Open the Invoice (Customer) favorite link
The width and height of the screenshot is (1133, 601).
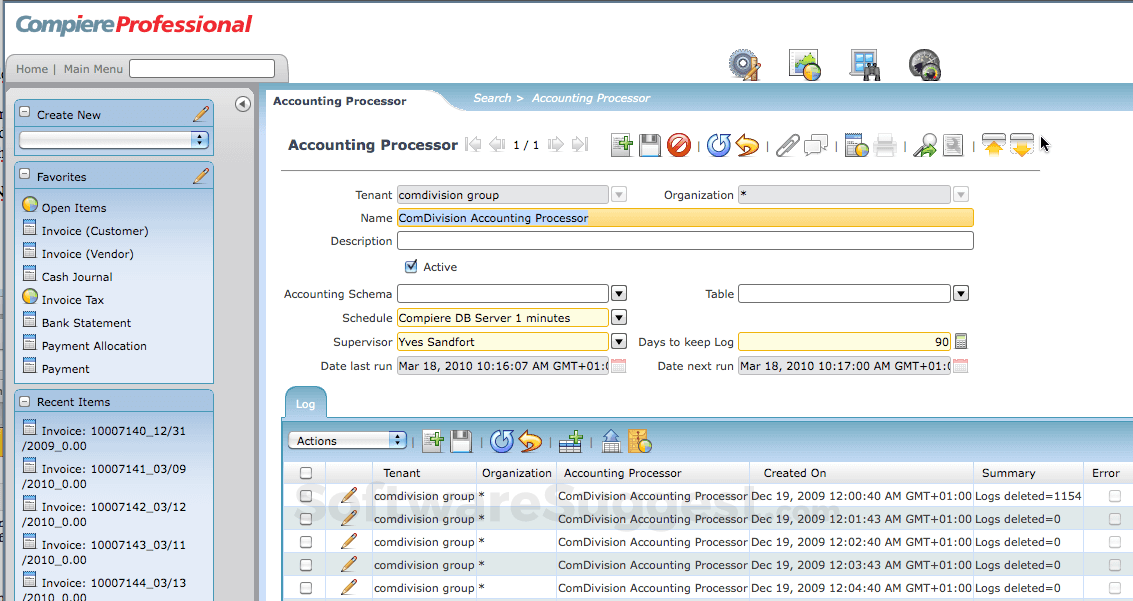pos(94,231)
